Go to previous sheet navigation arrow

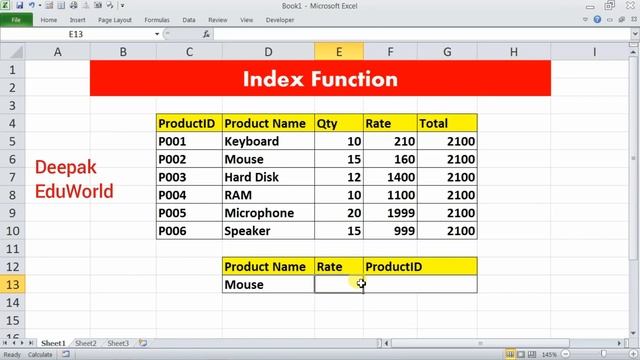click(x=14, y=343)
